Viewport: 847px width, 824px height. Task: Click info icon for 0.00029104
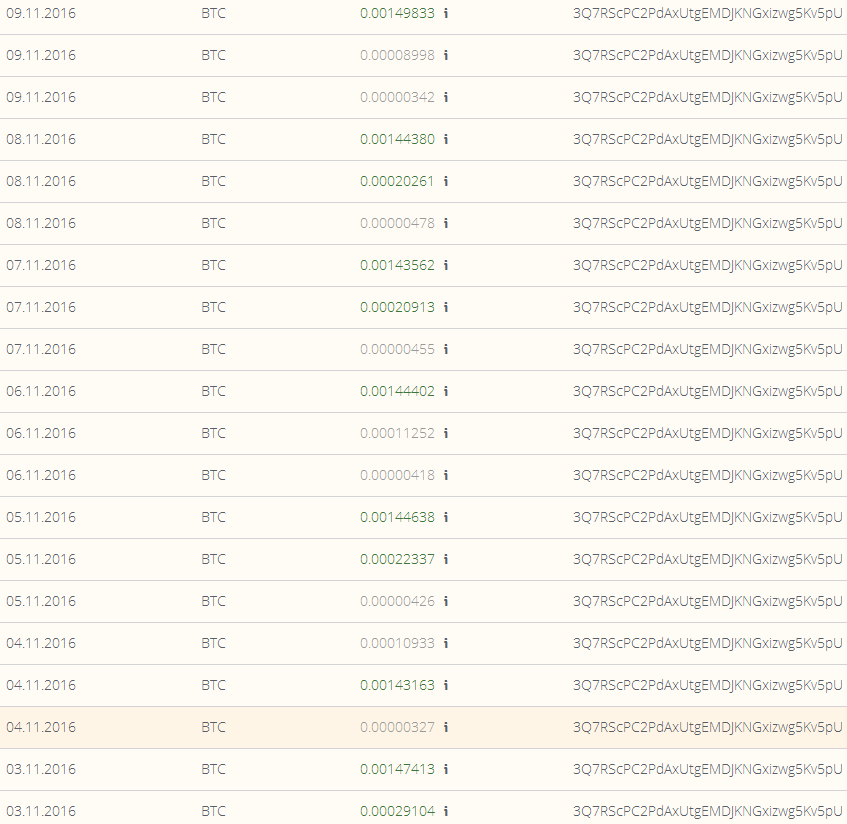(x=446, y=812)
